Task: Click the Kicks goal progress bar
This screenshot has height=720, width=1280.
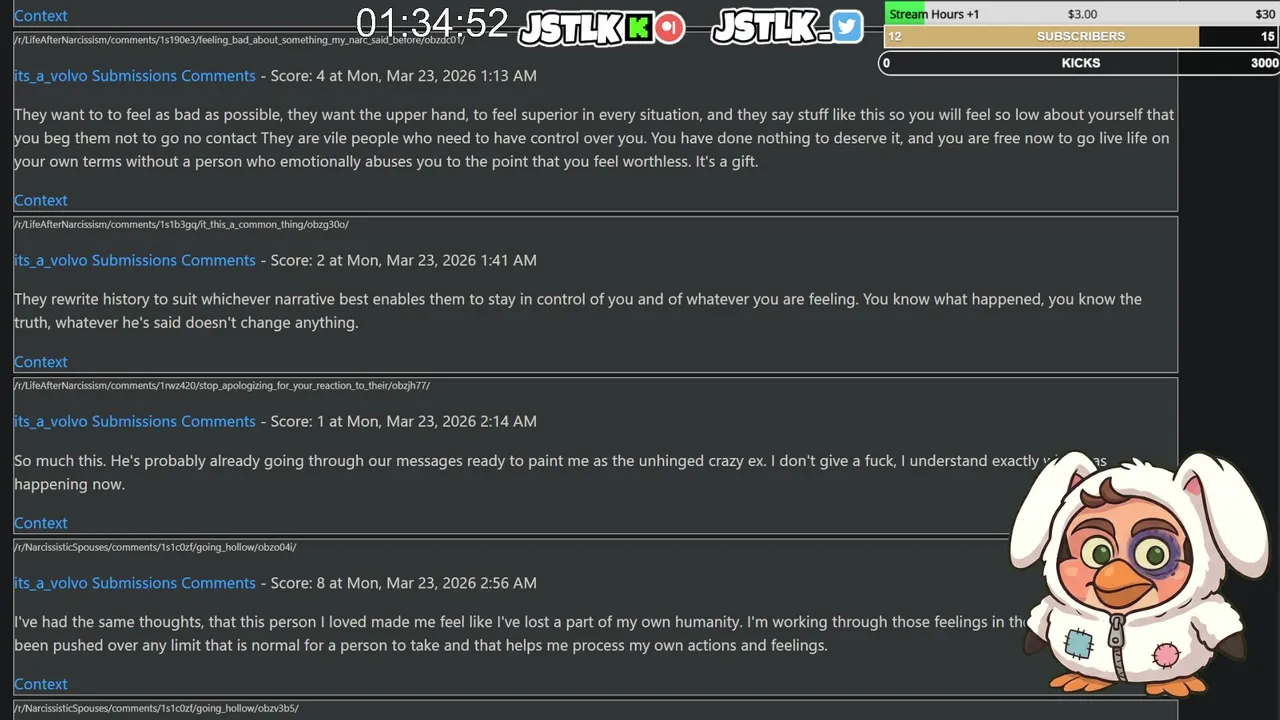Action: point(1080,62)
